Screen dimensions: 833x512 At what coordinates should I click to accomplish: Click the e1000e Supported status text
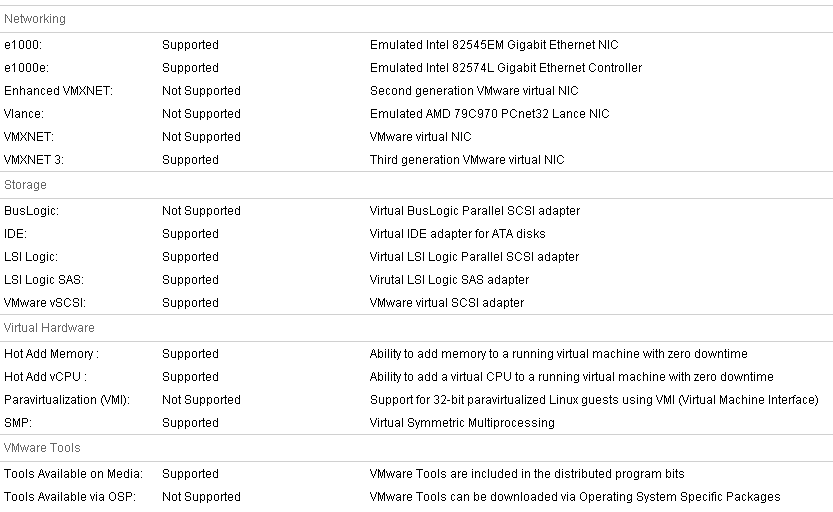click(190, 68)
